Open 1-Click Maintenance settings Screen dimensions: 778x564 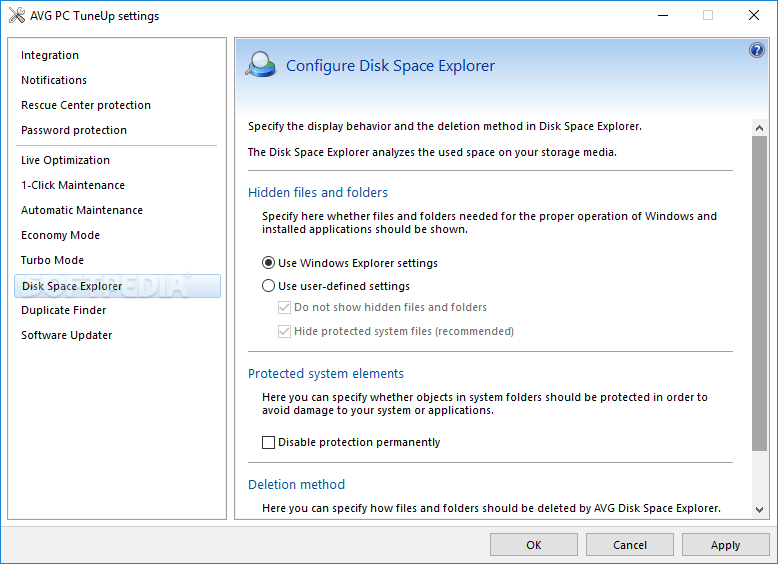[x=73, y=185]
